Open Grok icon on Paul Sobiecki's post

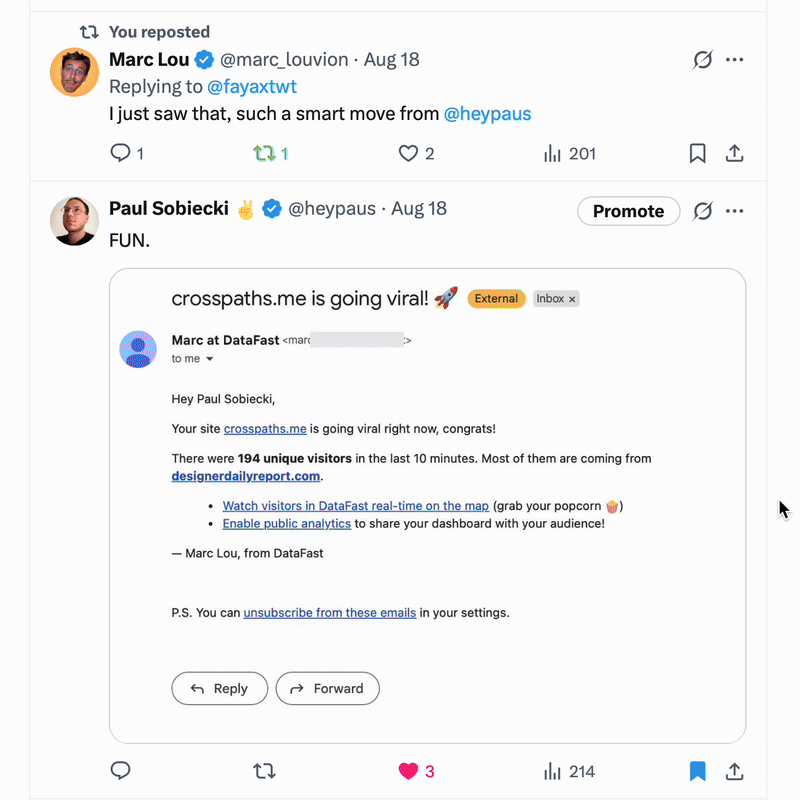point(703,211)
